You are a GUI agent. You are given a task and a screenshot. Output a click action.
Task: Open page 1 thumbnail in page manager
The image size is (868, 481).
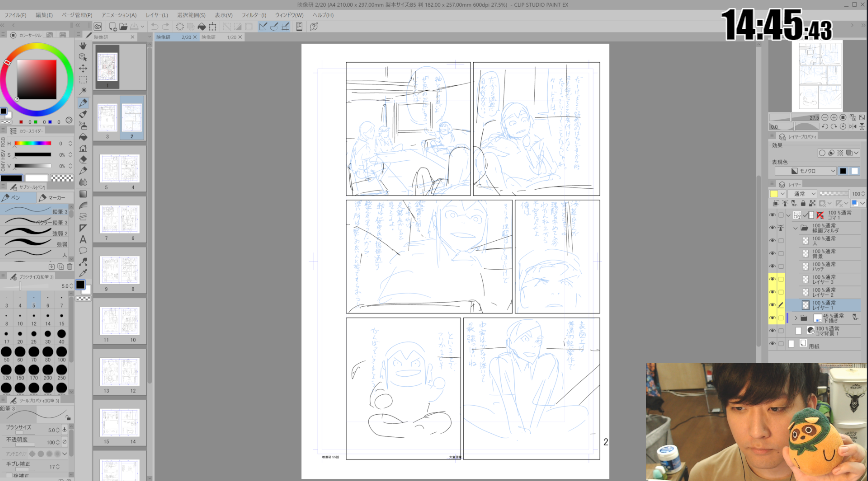(x=107, y=67)
